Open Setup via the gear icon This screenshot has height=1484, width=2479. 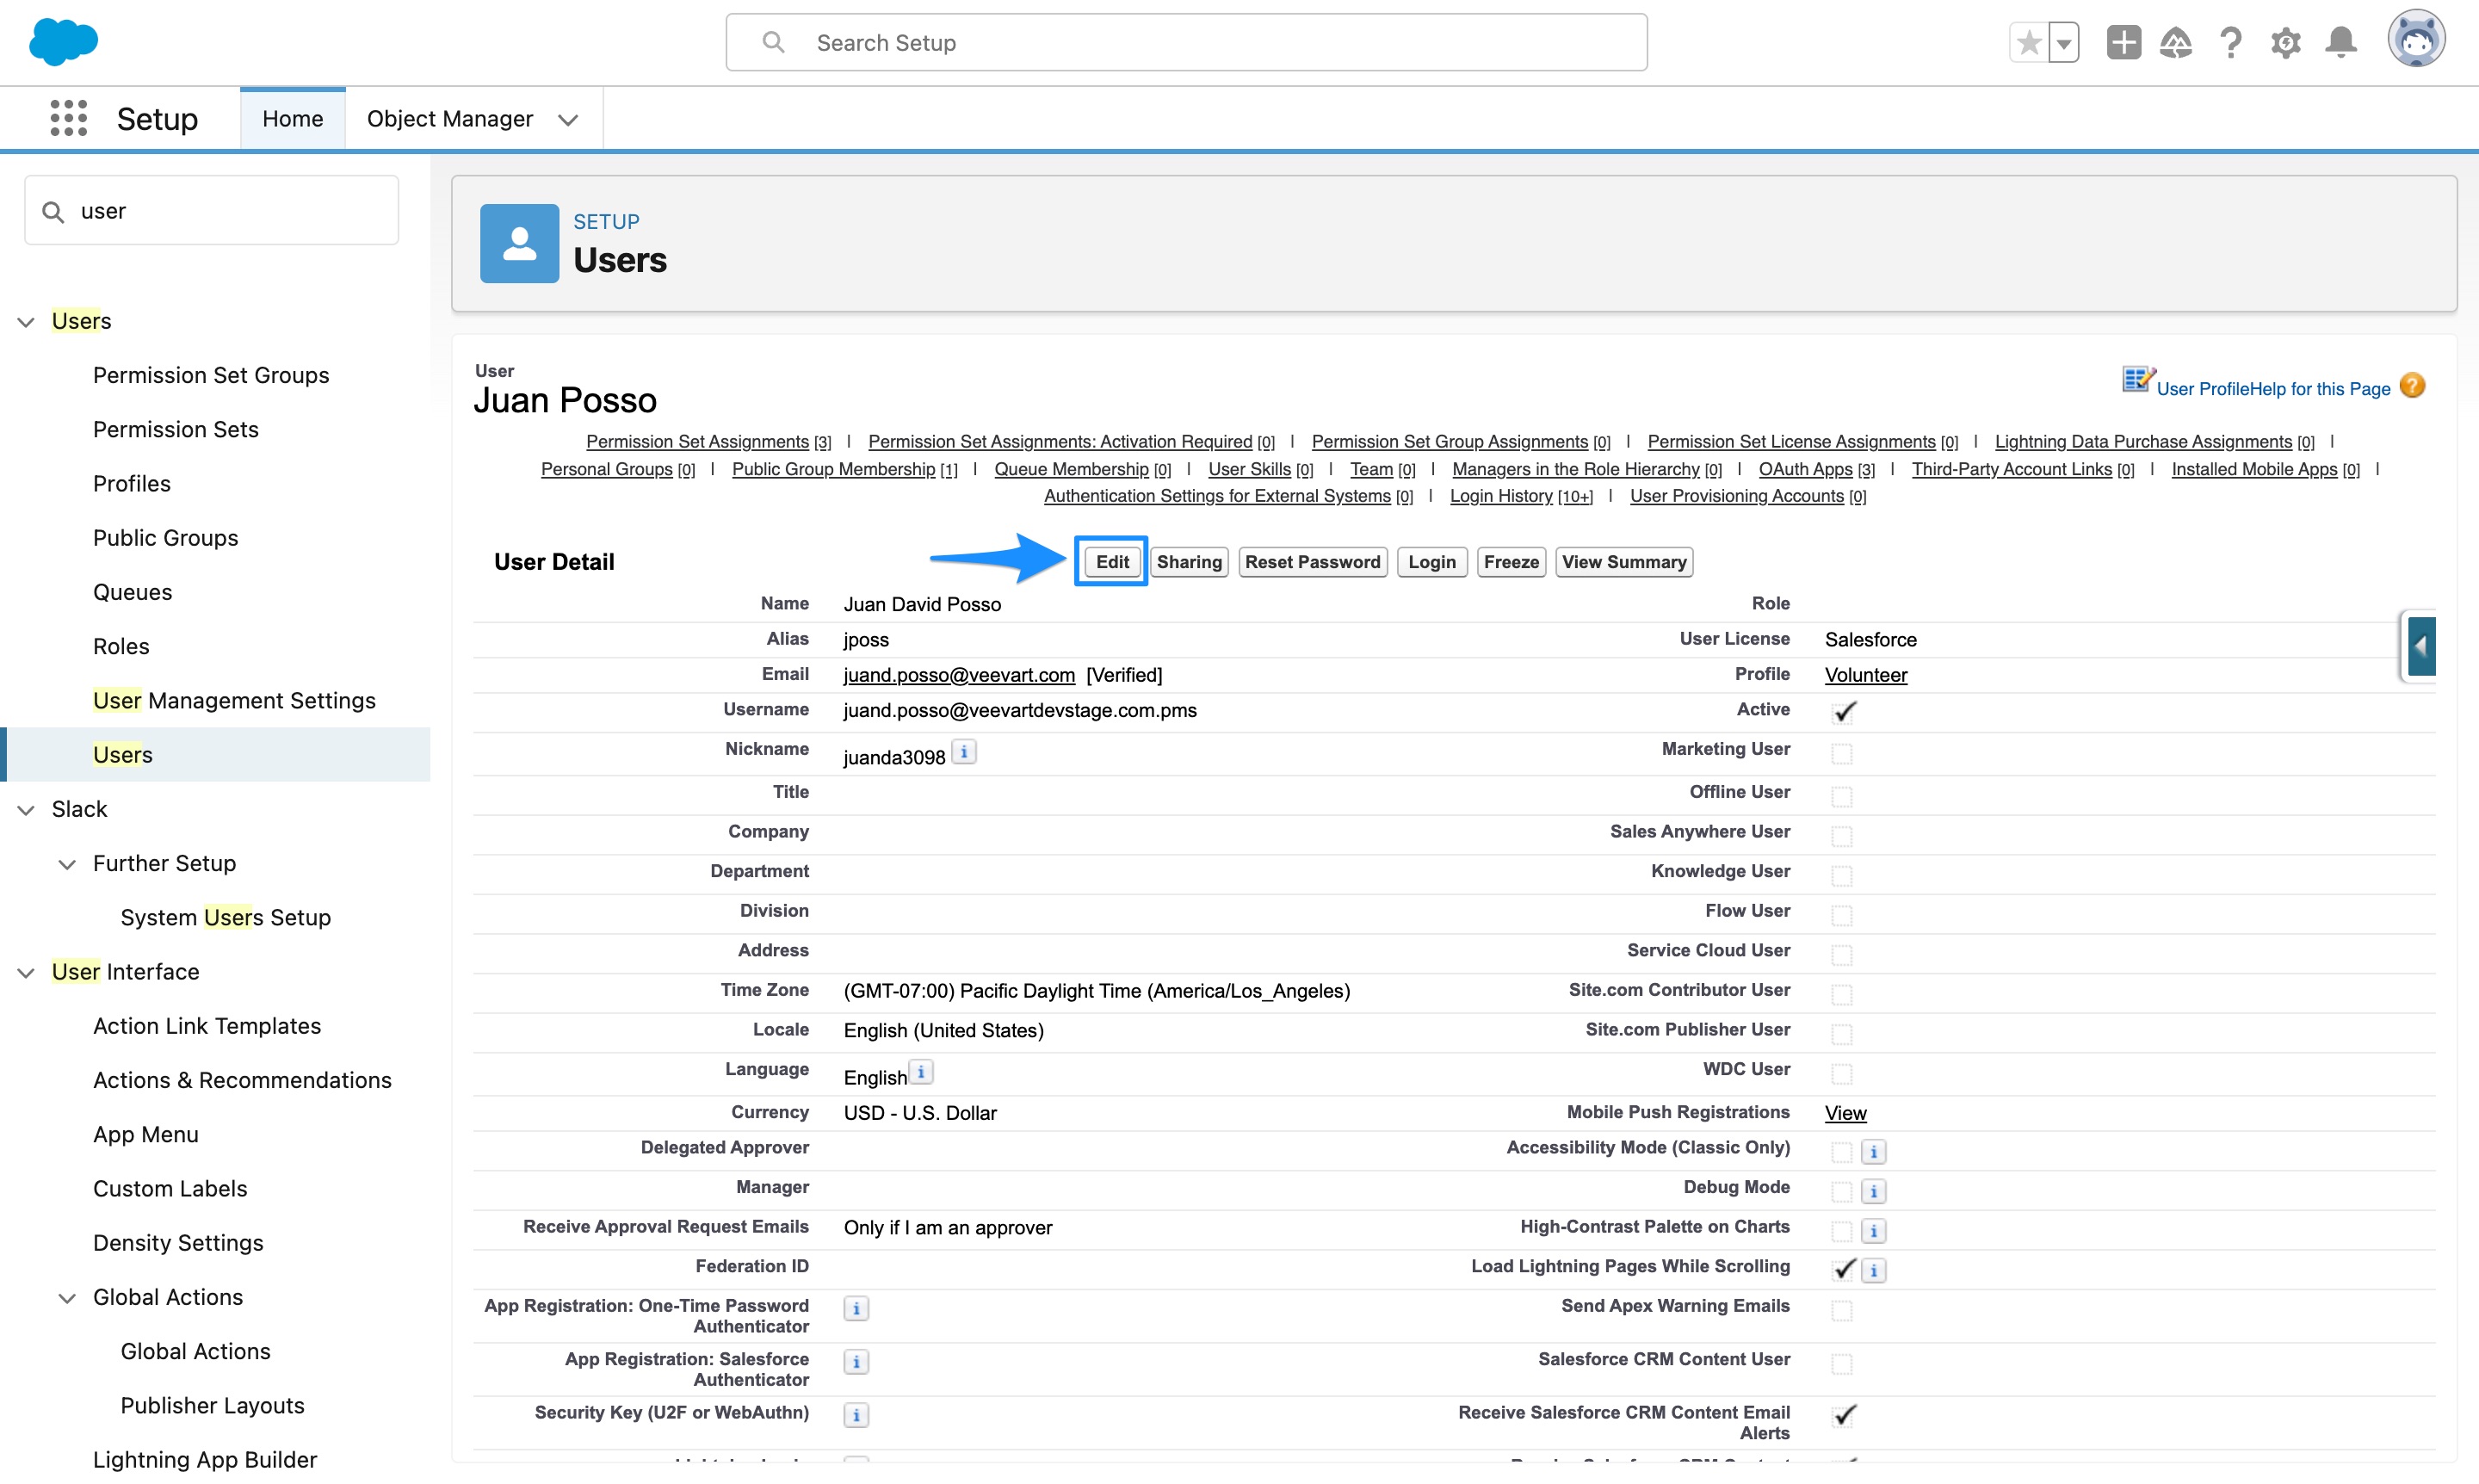2286,42
